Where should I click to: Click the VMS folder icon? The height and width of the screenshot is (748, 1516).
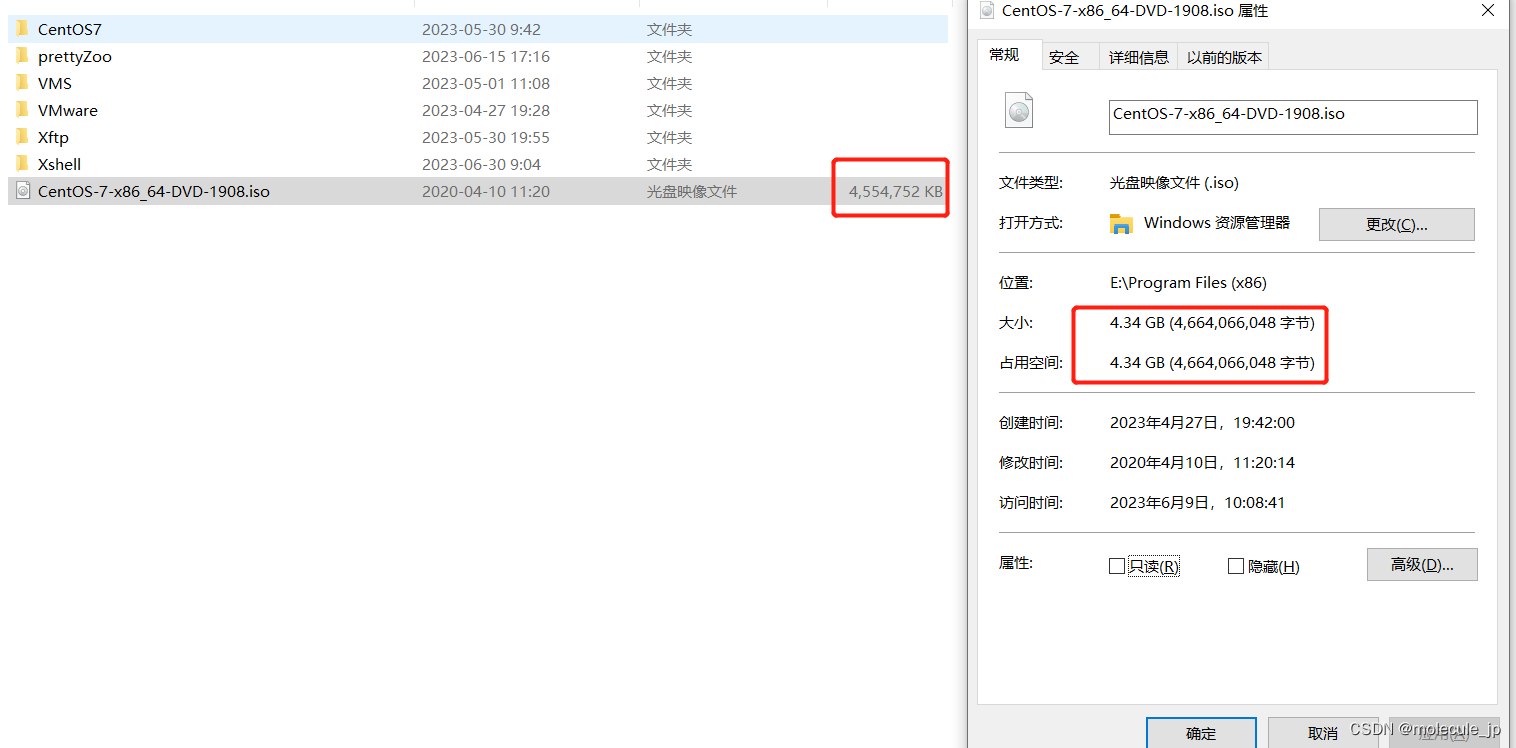[x=22, y=83]
